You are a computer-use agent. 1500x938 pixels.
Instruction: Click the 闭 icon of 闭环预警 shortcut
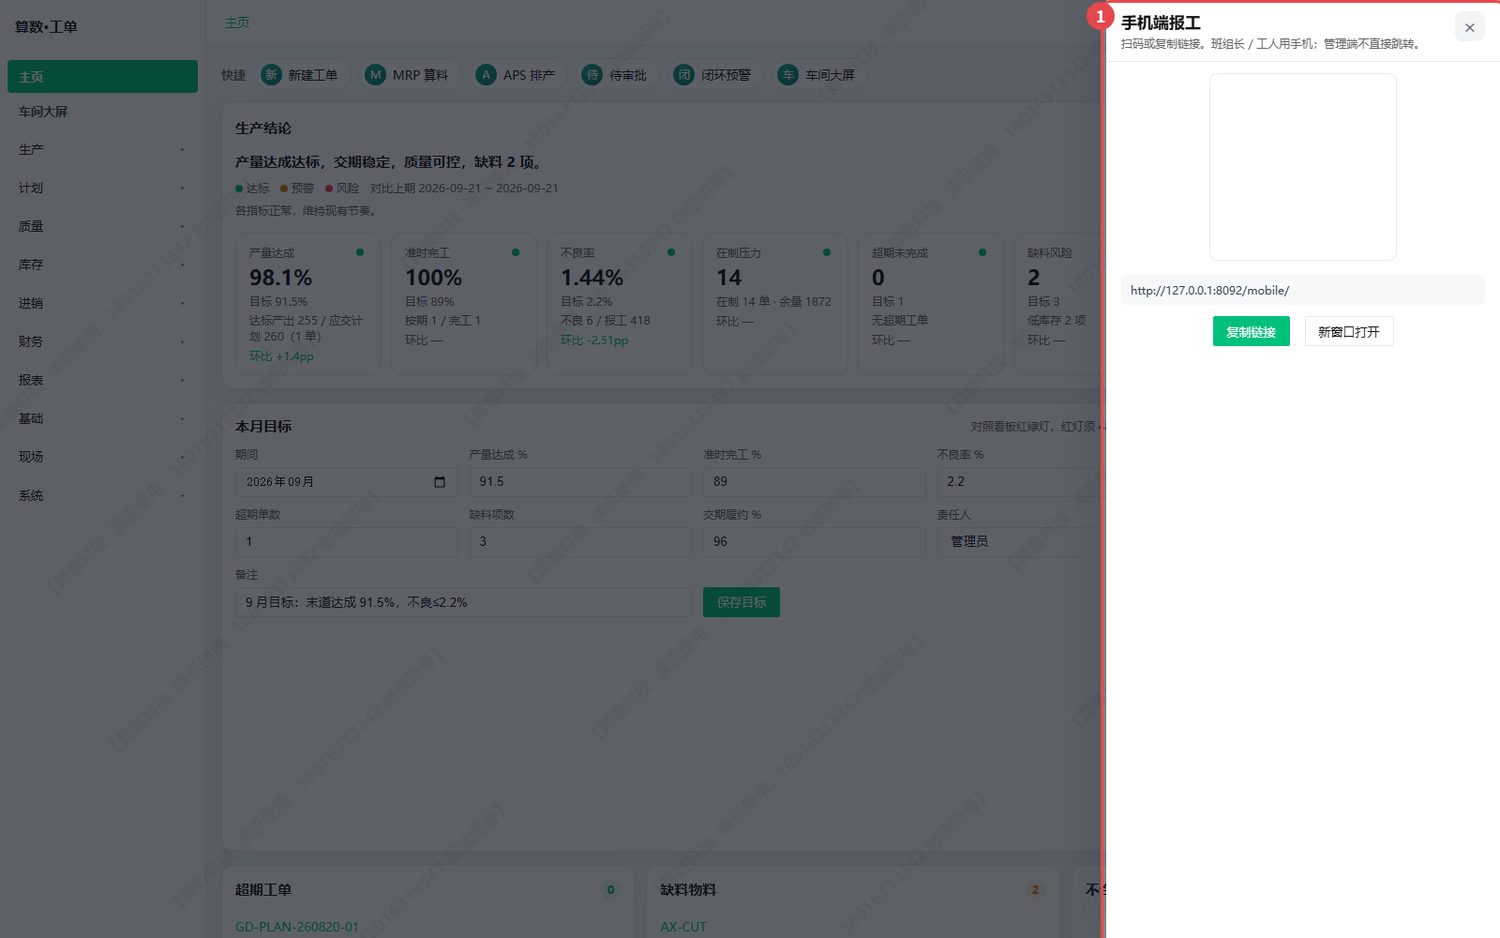pyautogui.click(x=684, y=75)
